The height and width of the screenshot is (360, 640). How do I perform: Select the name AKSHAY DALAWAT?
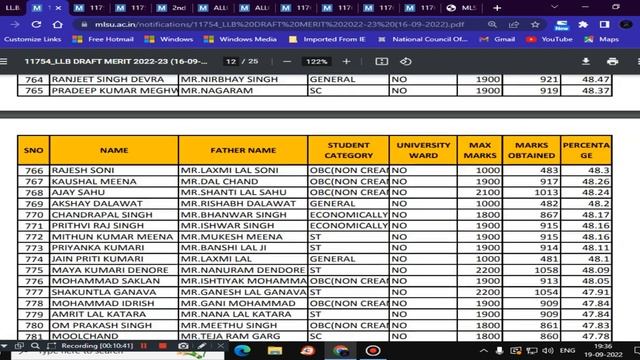97,204
